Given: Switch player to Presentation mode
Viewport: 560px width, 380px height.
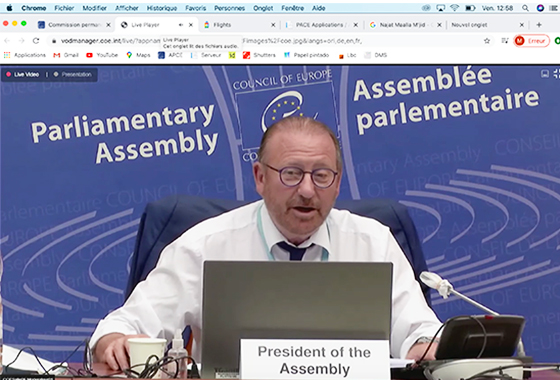Looking at the screenshot, I should (x=72, y=74).
